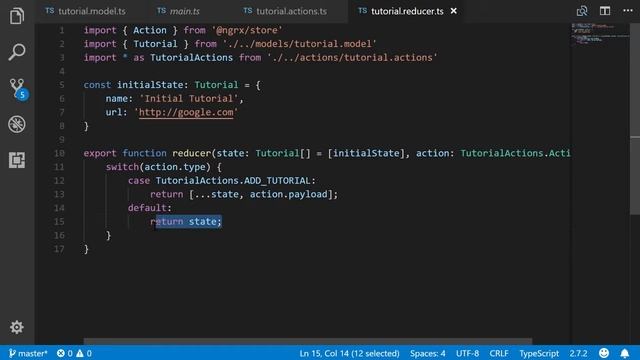This screenshot has height=360, width=640.
Task: Click the 'reducer' function name
Action: [191, 153]
